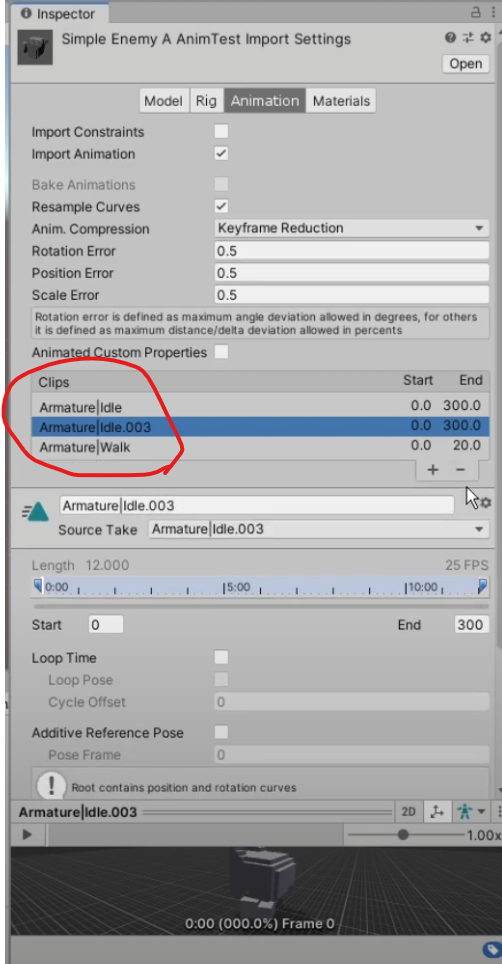
Task: Select the Armature|Idle clip row
Action: [260, 406]
